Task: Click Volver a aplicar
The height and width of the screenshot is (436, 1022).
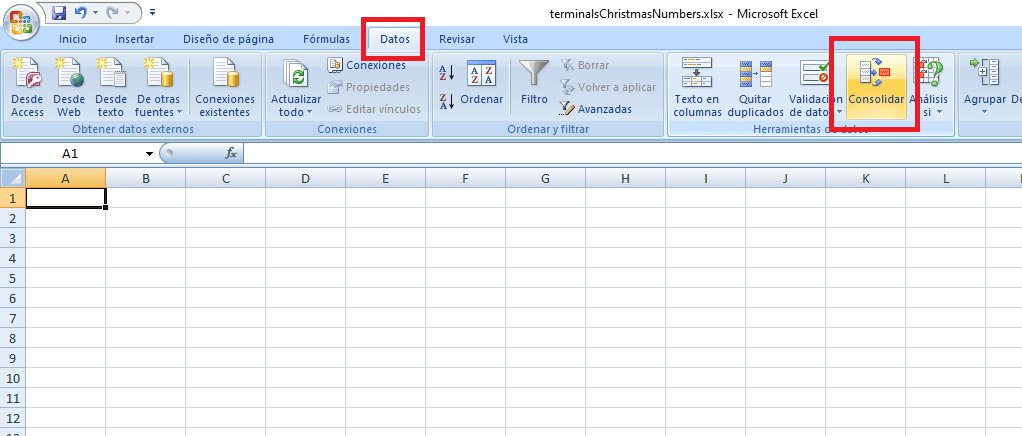Action: pyautogui.click(x=607, y=87)
